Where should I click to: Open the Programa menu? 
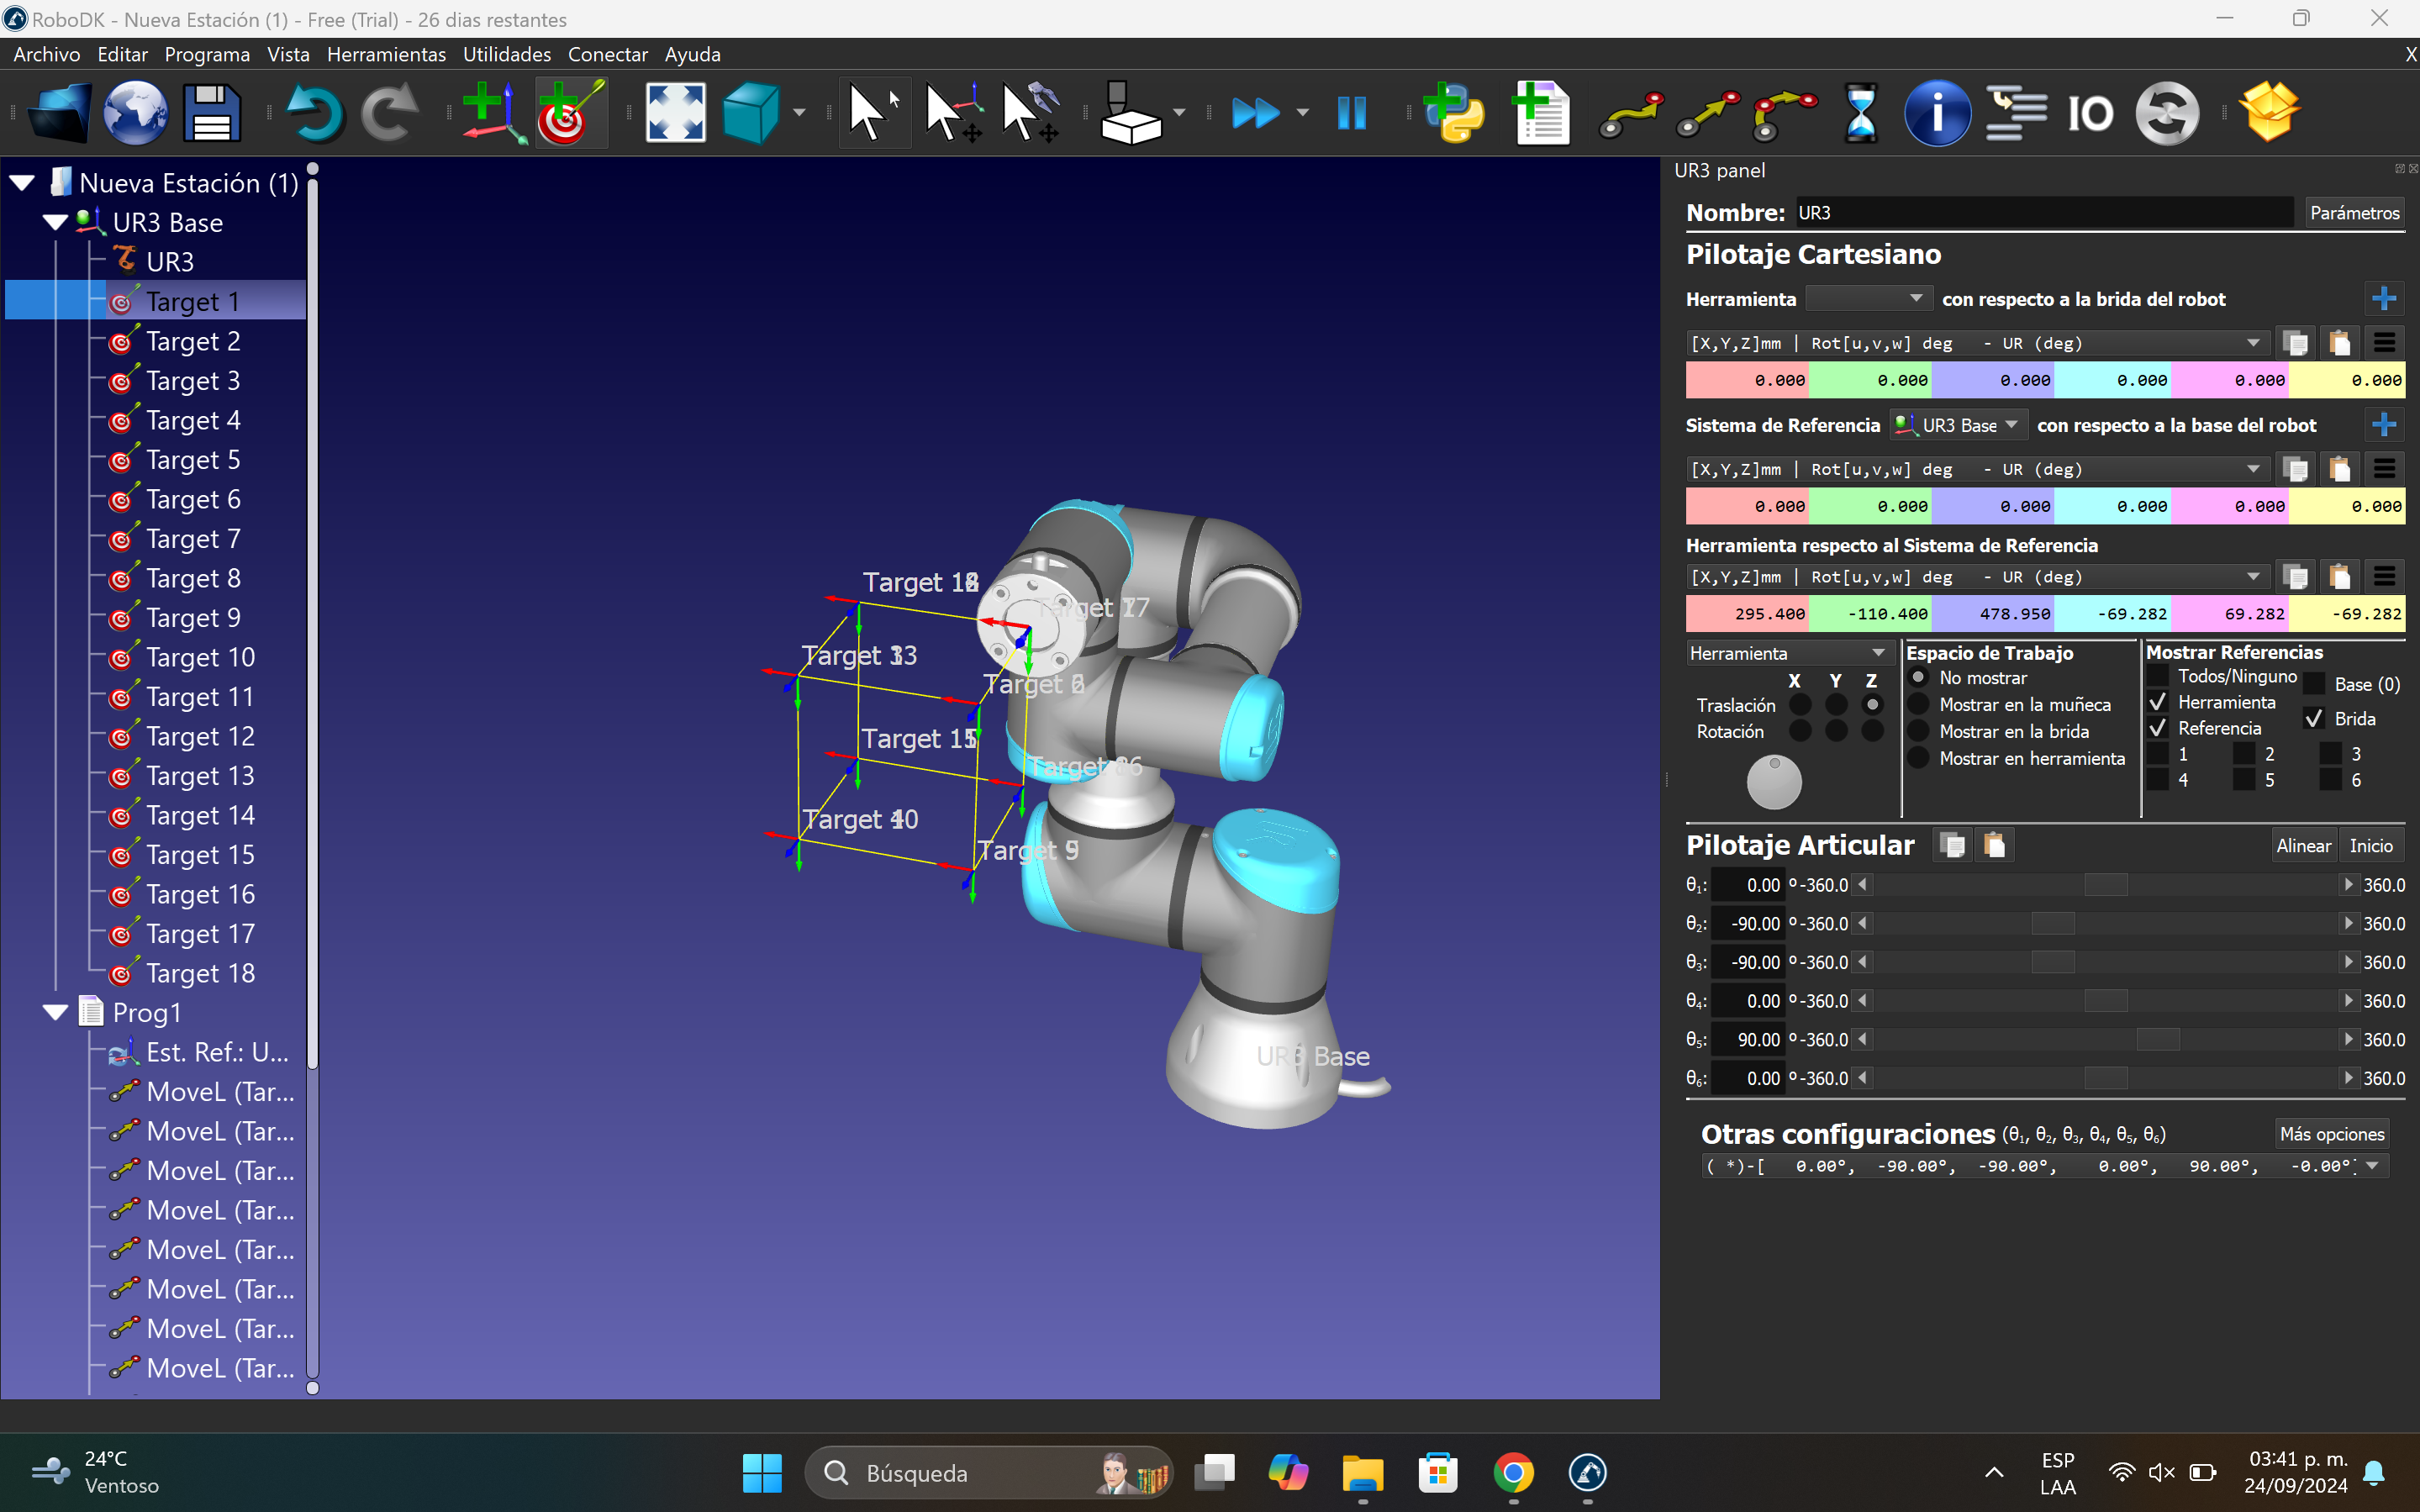[207, 54]
